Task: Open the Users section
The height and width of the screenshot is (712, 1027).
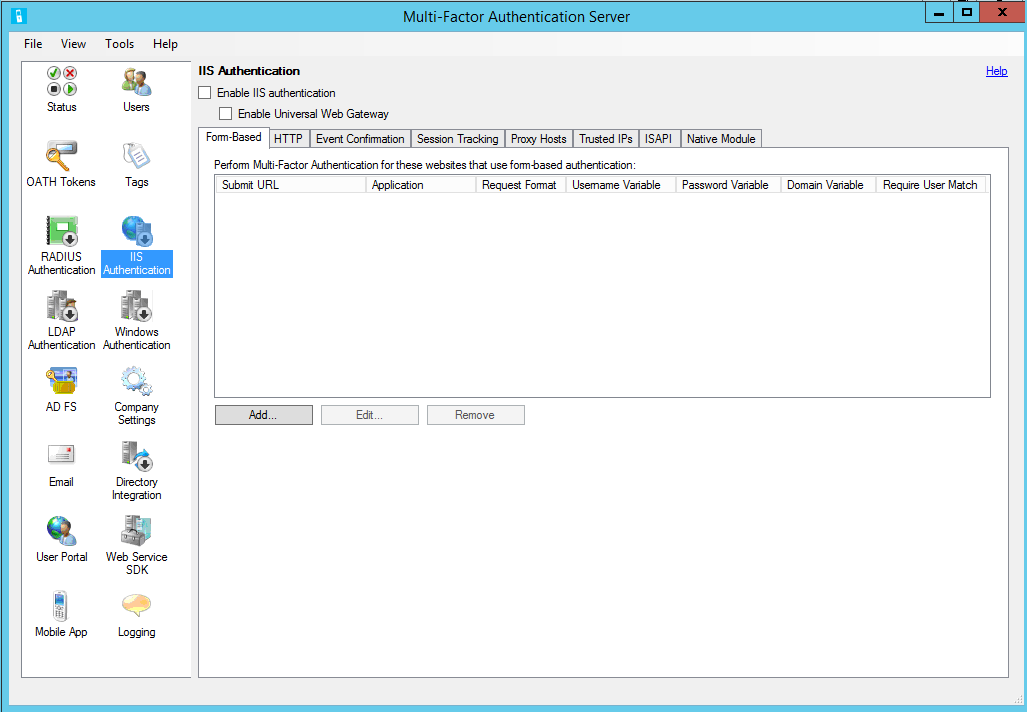Action: click(x=136, y=89)
